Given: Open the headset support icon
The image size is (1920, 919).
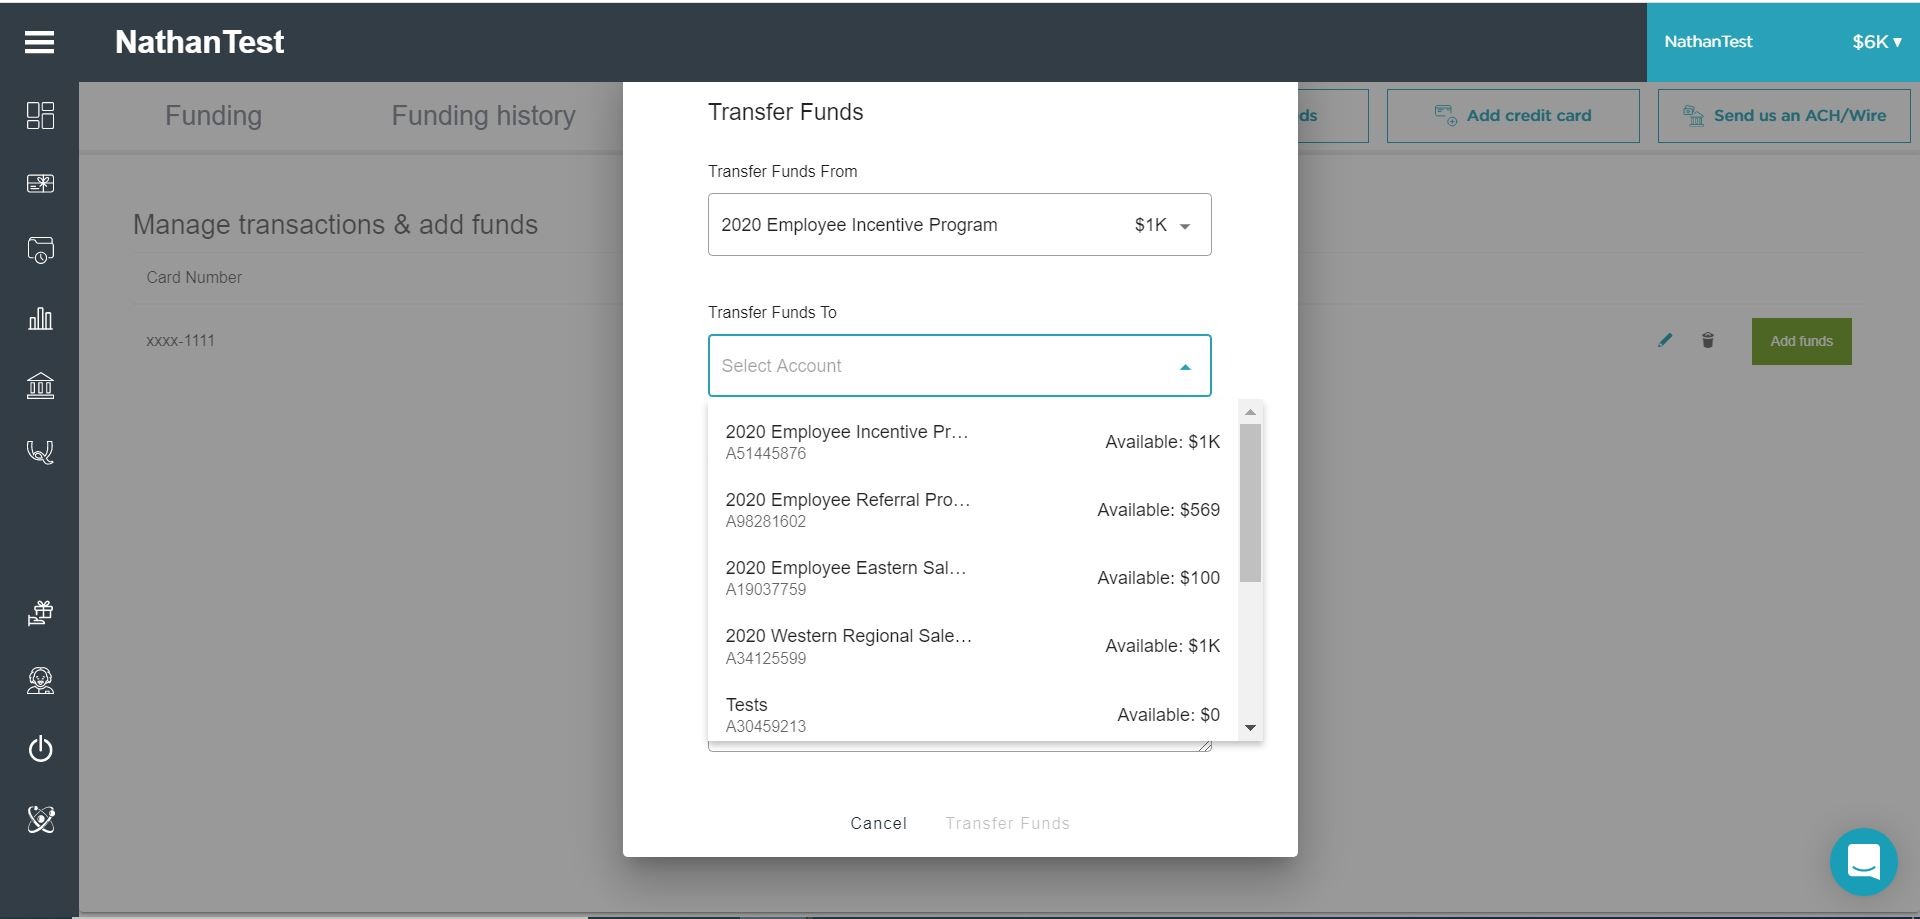Looking at the screenshot, I should pyautogui.click(x=40, y=452).
